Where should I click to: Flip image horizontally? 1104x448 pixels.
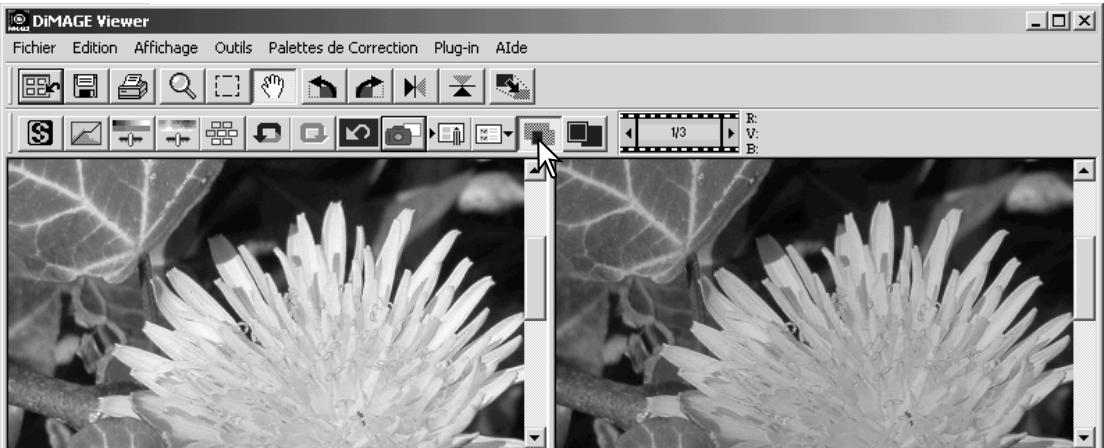pyautogui.click(x=415, y=86)
